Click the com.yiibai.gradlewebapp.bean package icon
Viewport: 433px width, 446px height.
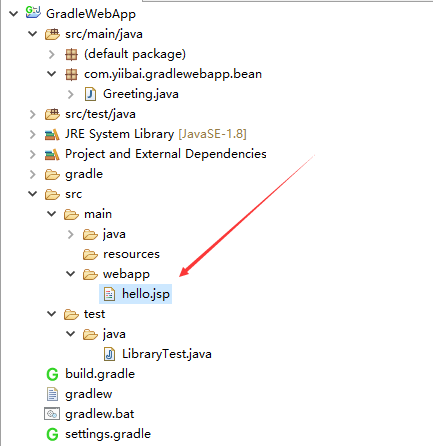(71, 74)
